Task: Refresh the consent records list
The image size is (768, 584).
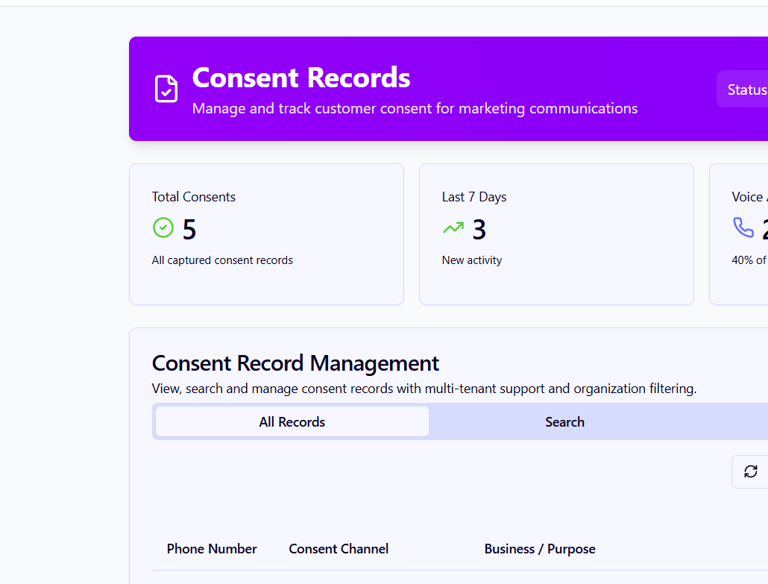Action: (750, 471)
